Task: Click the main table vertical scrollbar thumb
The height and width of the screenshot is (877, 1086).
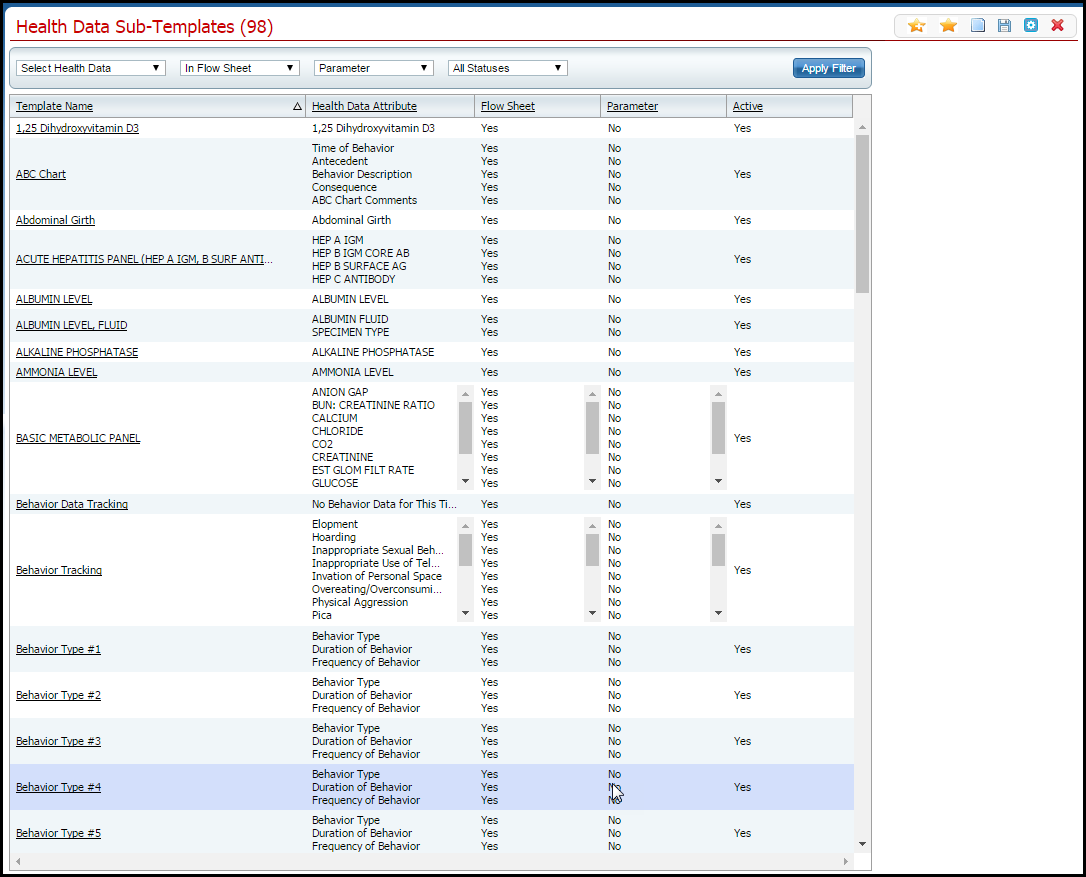Action: tap(862, 213)
